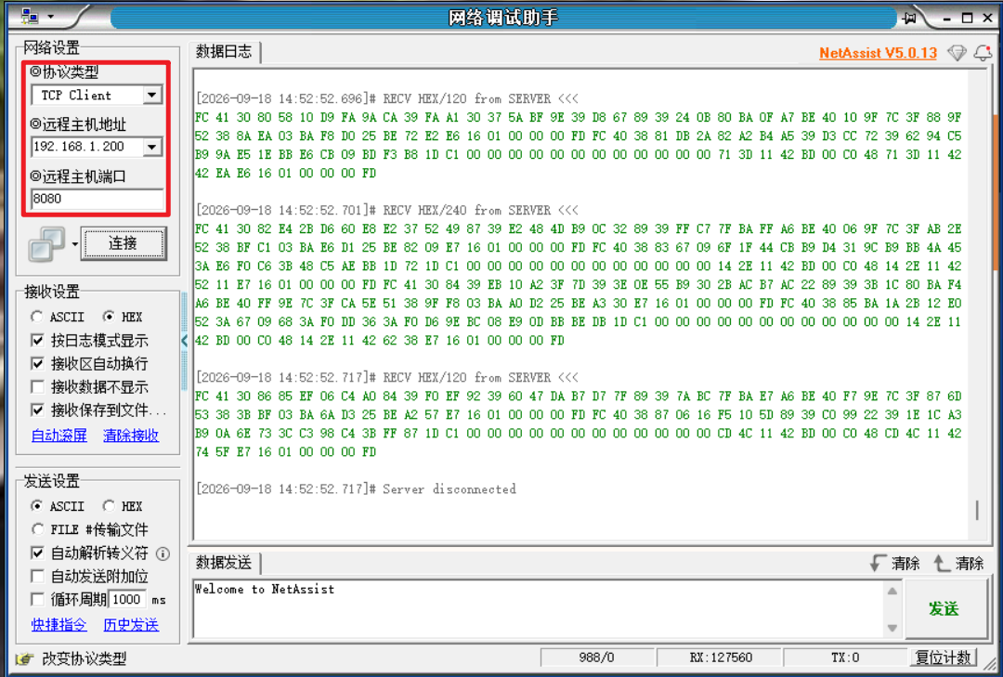Click the 988/0 status bar field
Viewport: 1003px width, 677px height.
coord(596,658)
